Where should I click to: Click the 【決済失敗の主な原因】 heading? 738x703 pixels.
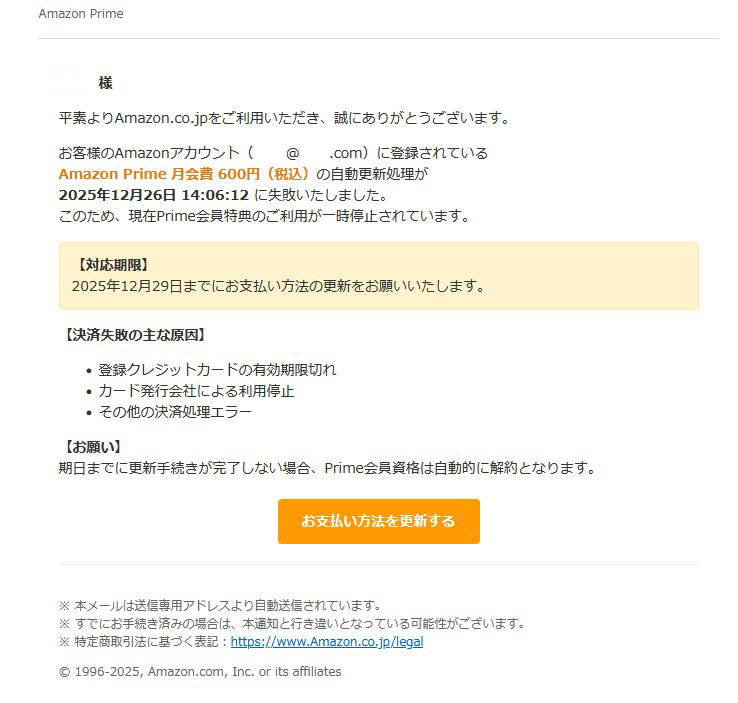click(x=135, y=335)
